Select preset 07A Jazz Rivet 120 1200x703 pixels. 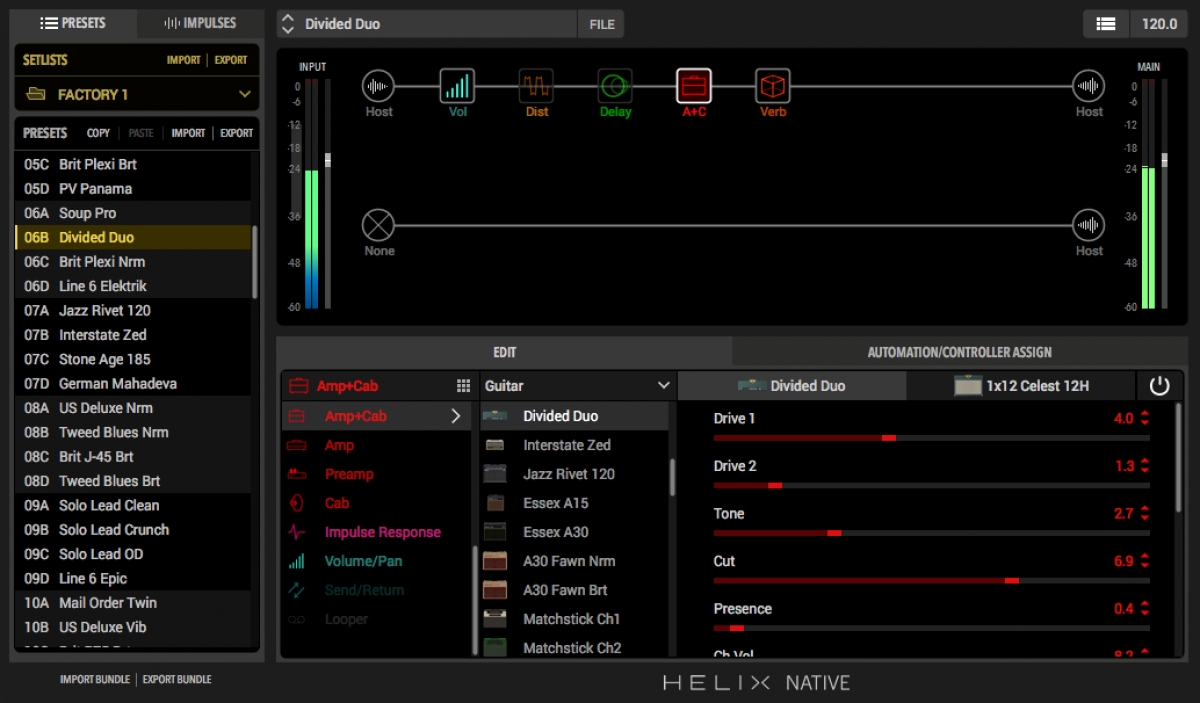(104, 310)
